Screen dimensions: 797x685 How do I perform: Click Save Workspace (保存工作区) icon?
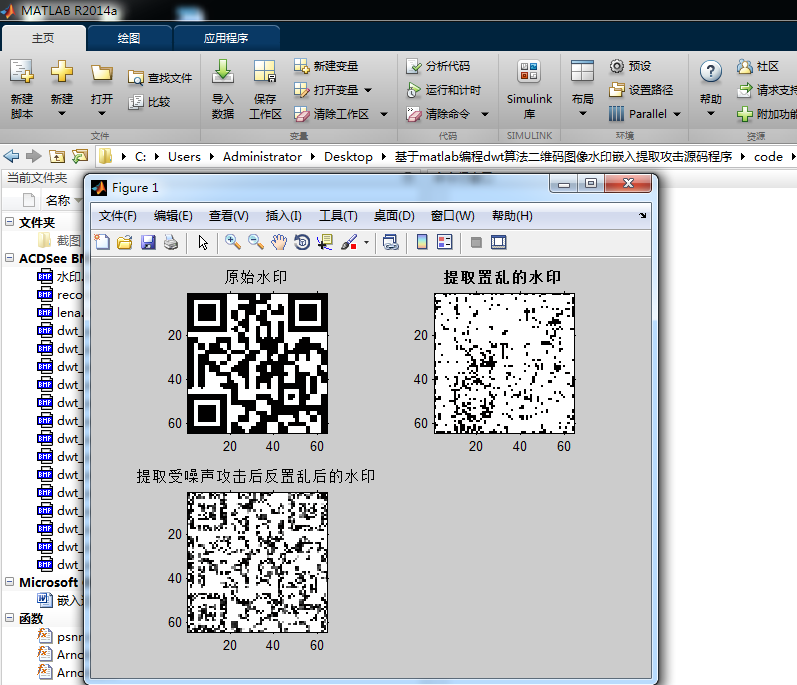(x=265, y=72)
